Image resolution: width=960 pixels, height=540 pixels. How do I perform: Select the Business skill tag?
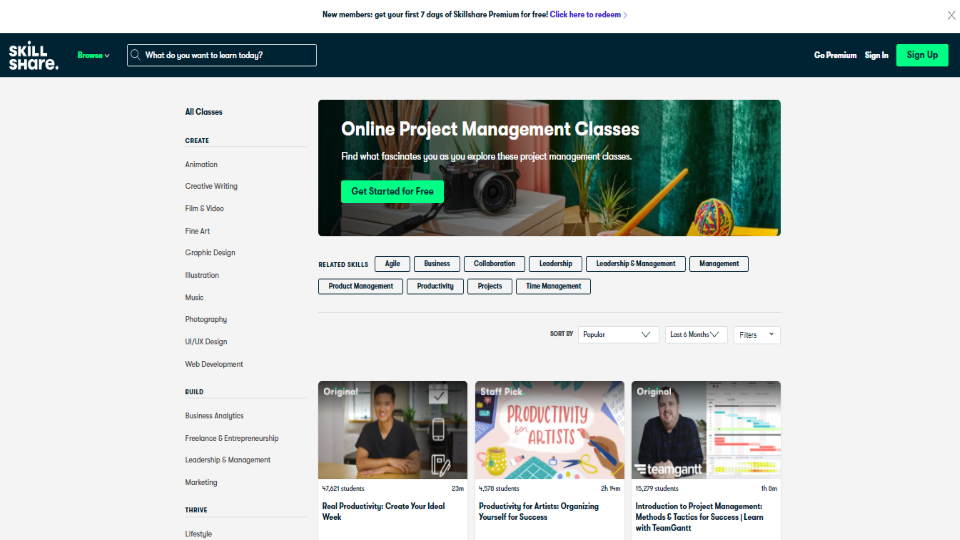tap(437, 264)
